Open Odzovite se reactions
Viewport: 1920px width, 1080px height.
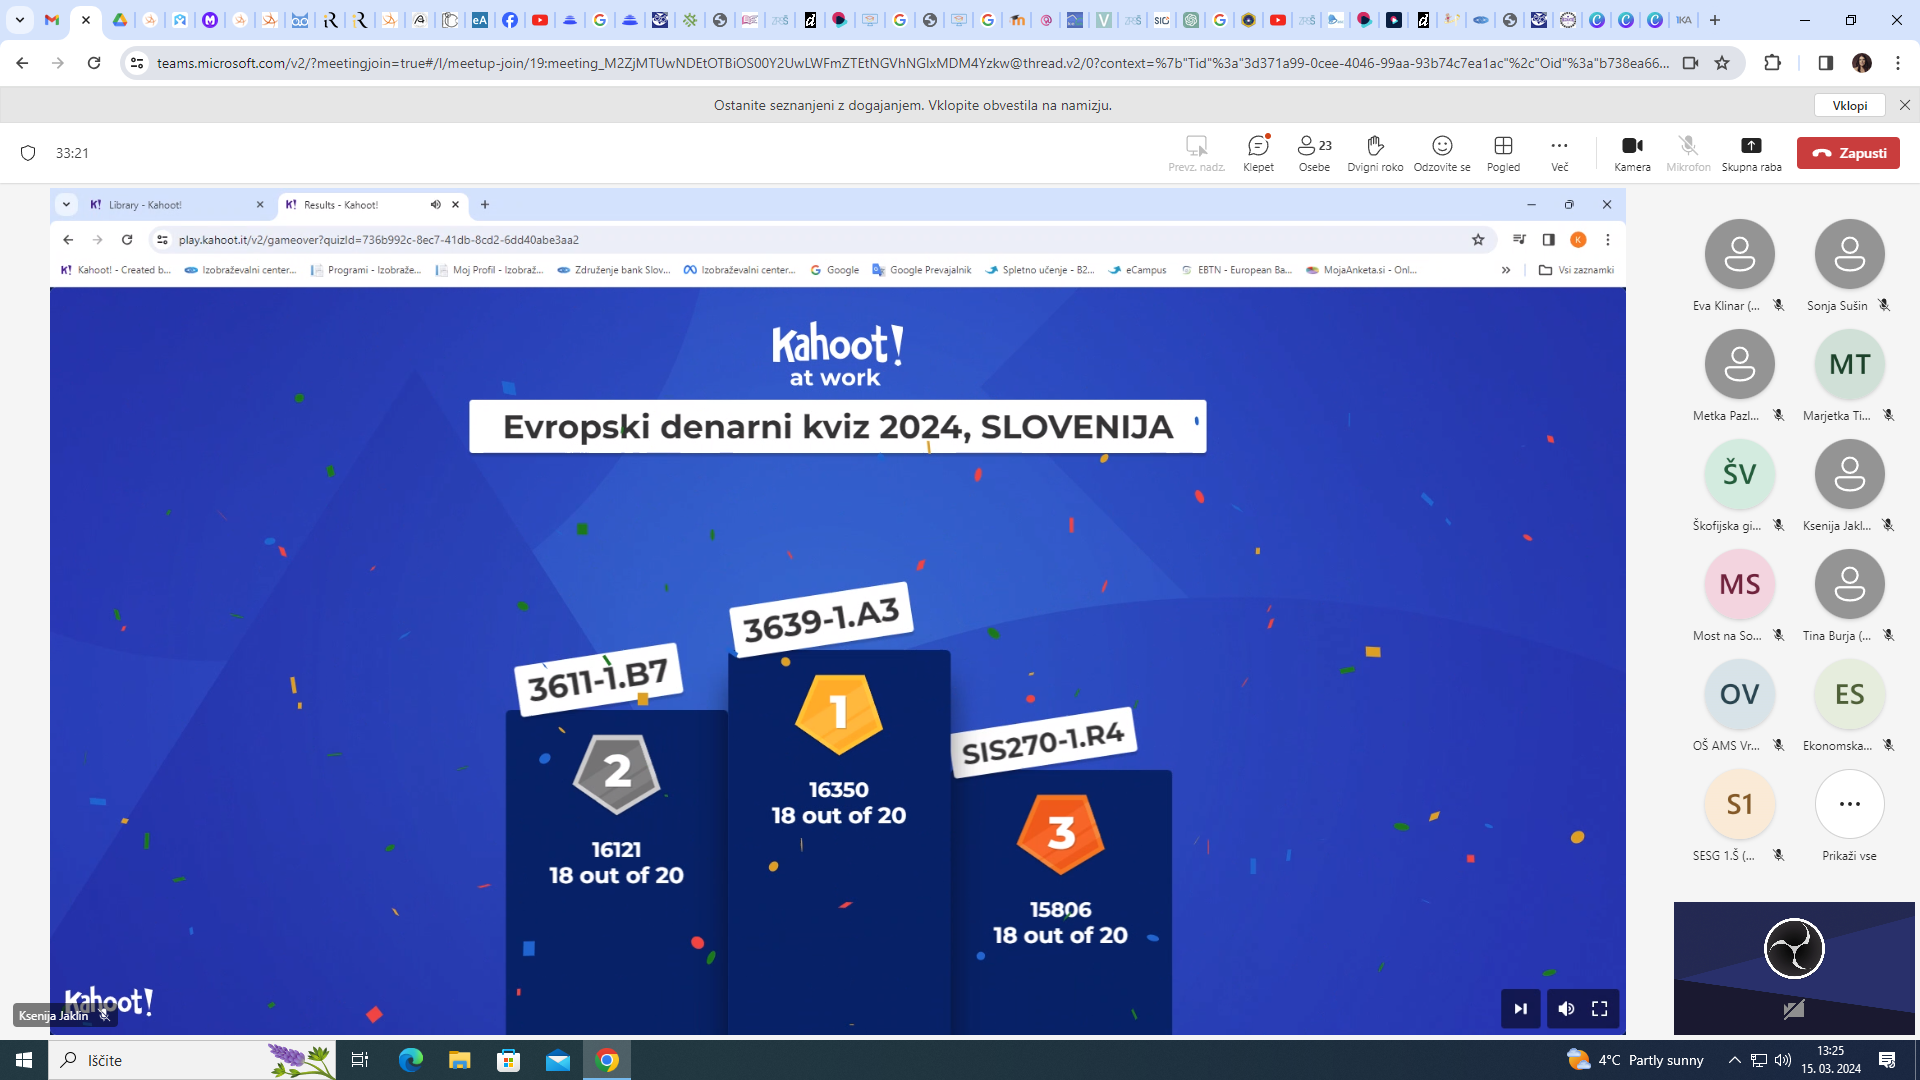pyautogui.click(x=1442, y=153)
